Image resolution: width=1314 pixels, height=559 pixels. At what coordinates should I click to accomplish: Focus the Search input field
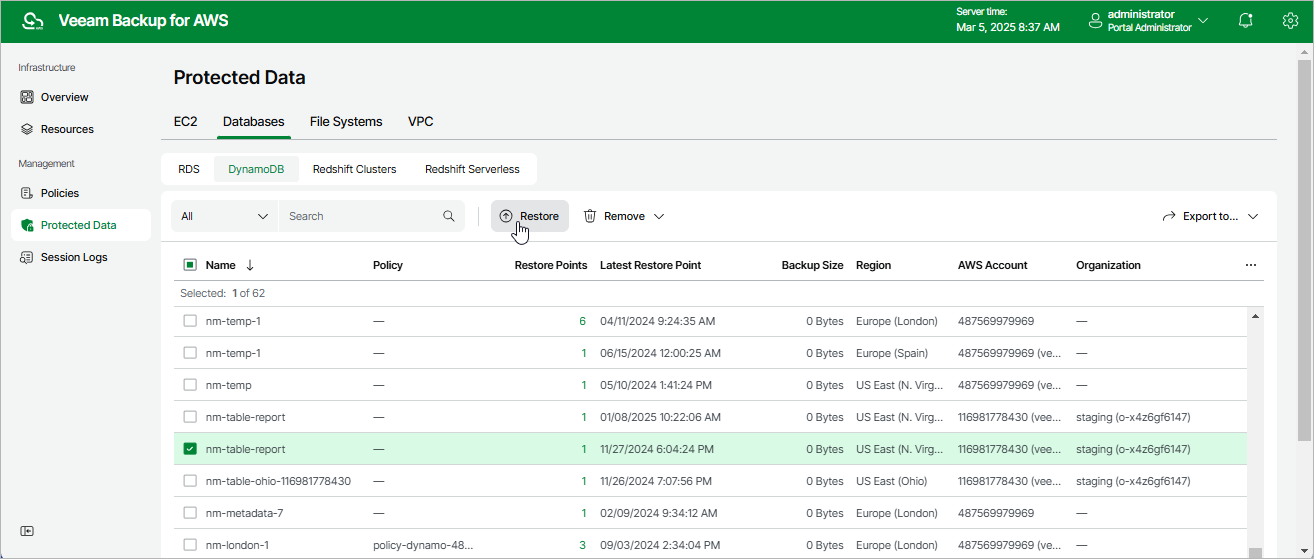pos(360,216)
